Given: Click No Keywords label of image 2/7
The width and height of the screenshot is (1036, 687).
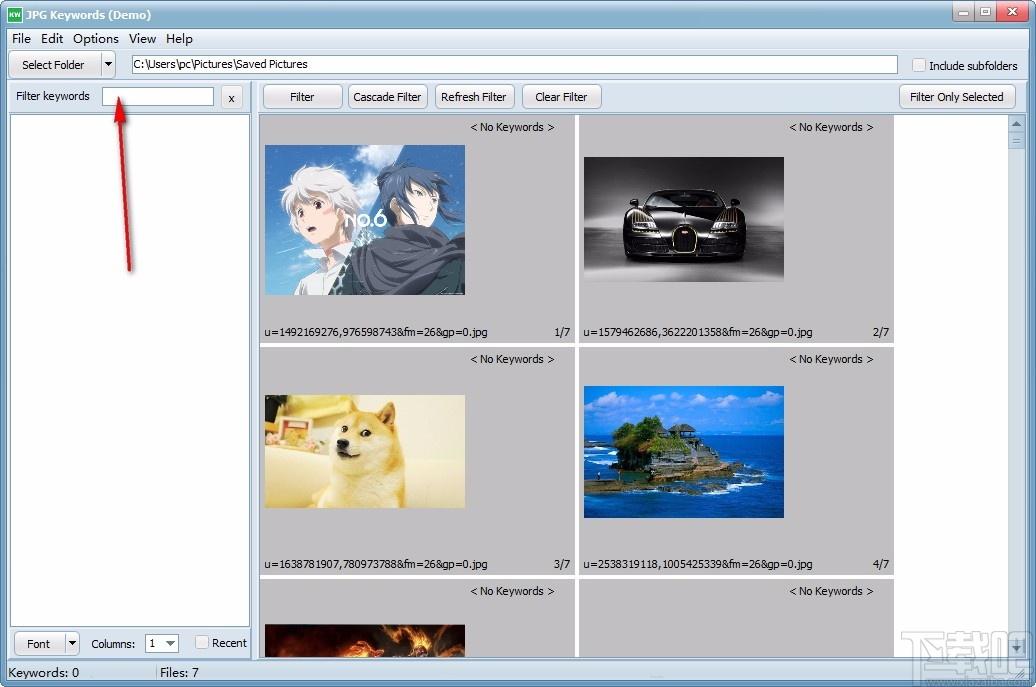Looking at the screenshot, I should (831, 127).
